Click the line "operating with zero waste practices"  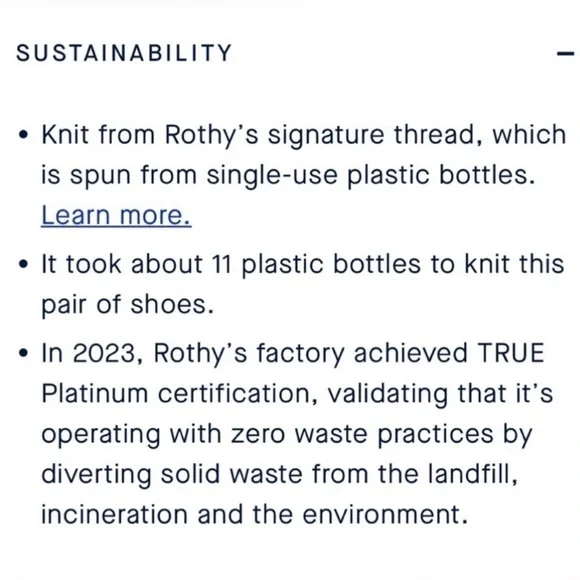click(287, 434)
